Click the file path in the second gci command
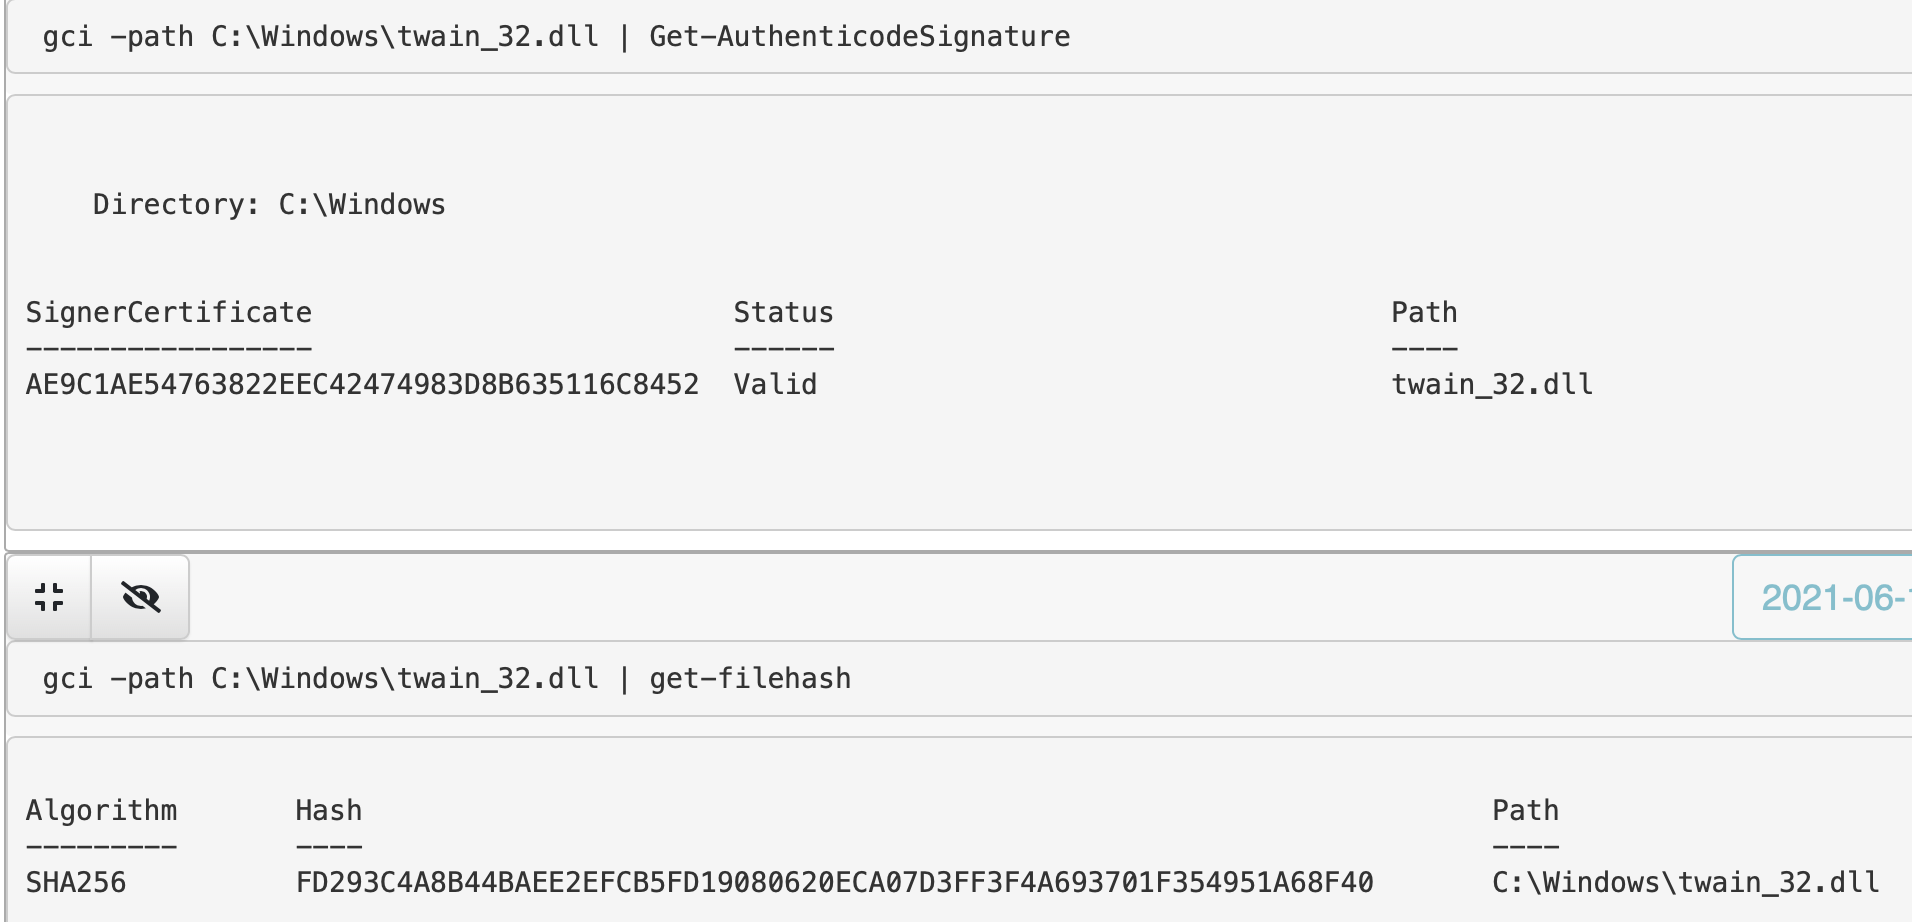Image resolution: width=1912 pixels, height=922 pixels. (404, 679)
